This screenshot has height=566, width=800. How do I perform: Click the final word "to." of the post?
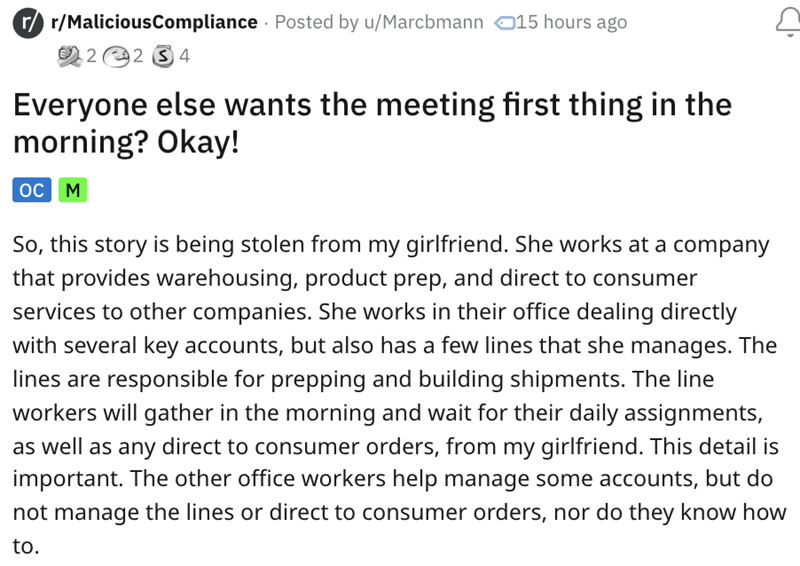pyautogui.click(x=24, y=546)
